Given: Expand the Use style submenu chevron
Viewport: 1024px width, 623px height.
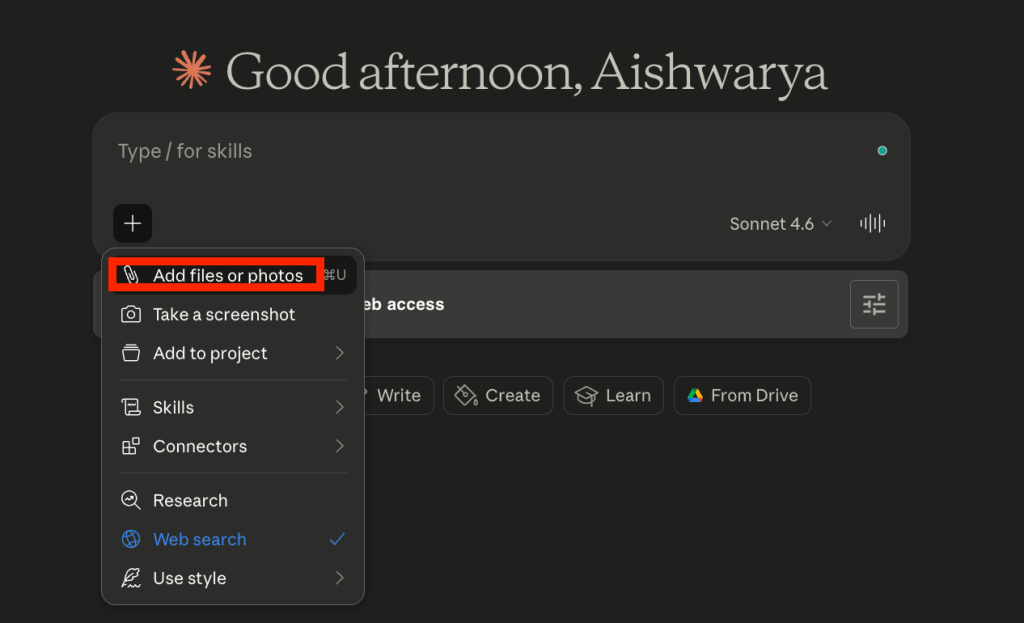Looking at the screenshot, I should pos(340,578).
